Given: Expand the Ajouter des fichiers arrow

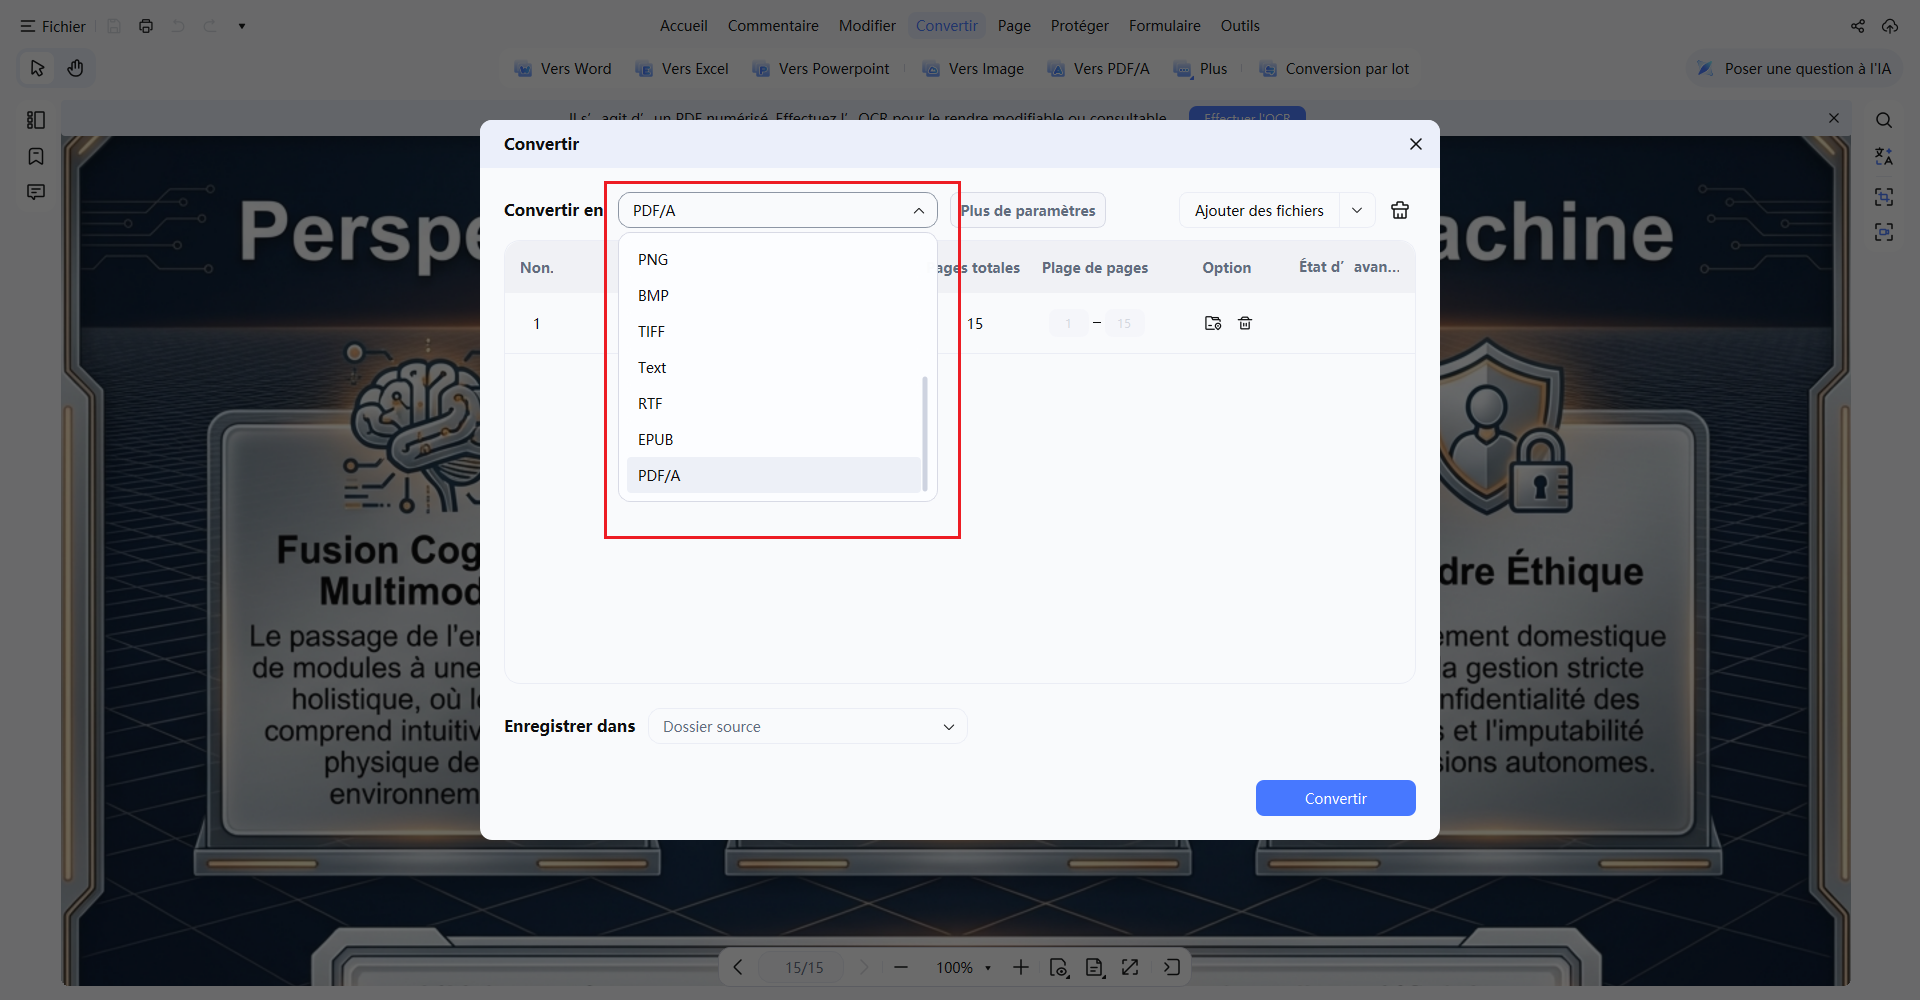Looking at the screenshot, I should (1357, 210).
